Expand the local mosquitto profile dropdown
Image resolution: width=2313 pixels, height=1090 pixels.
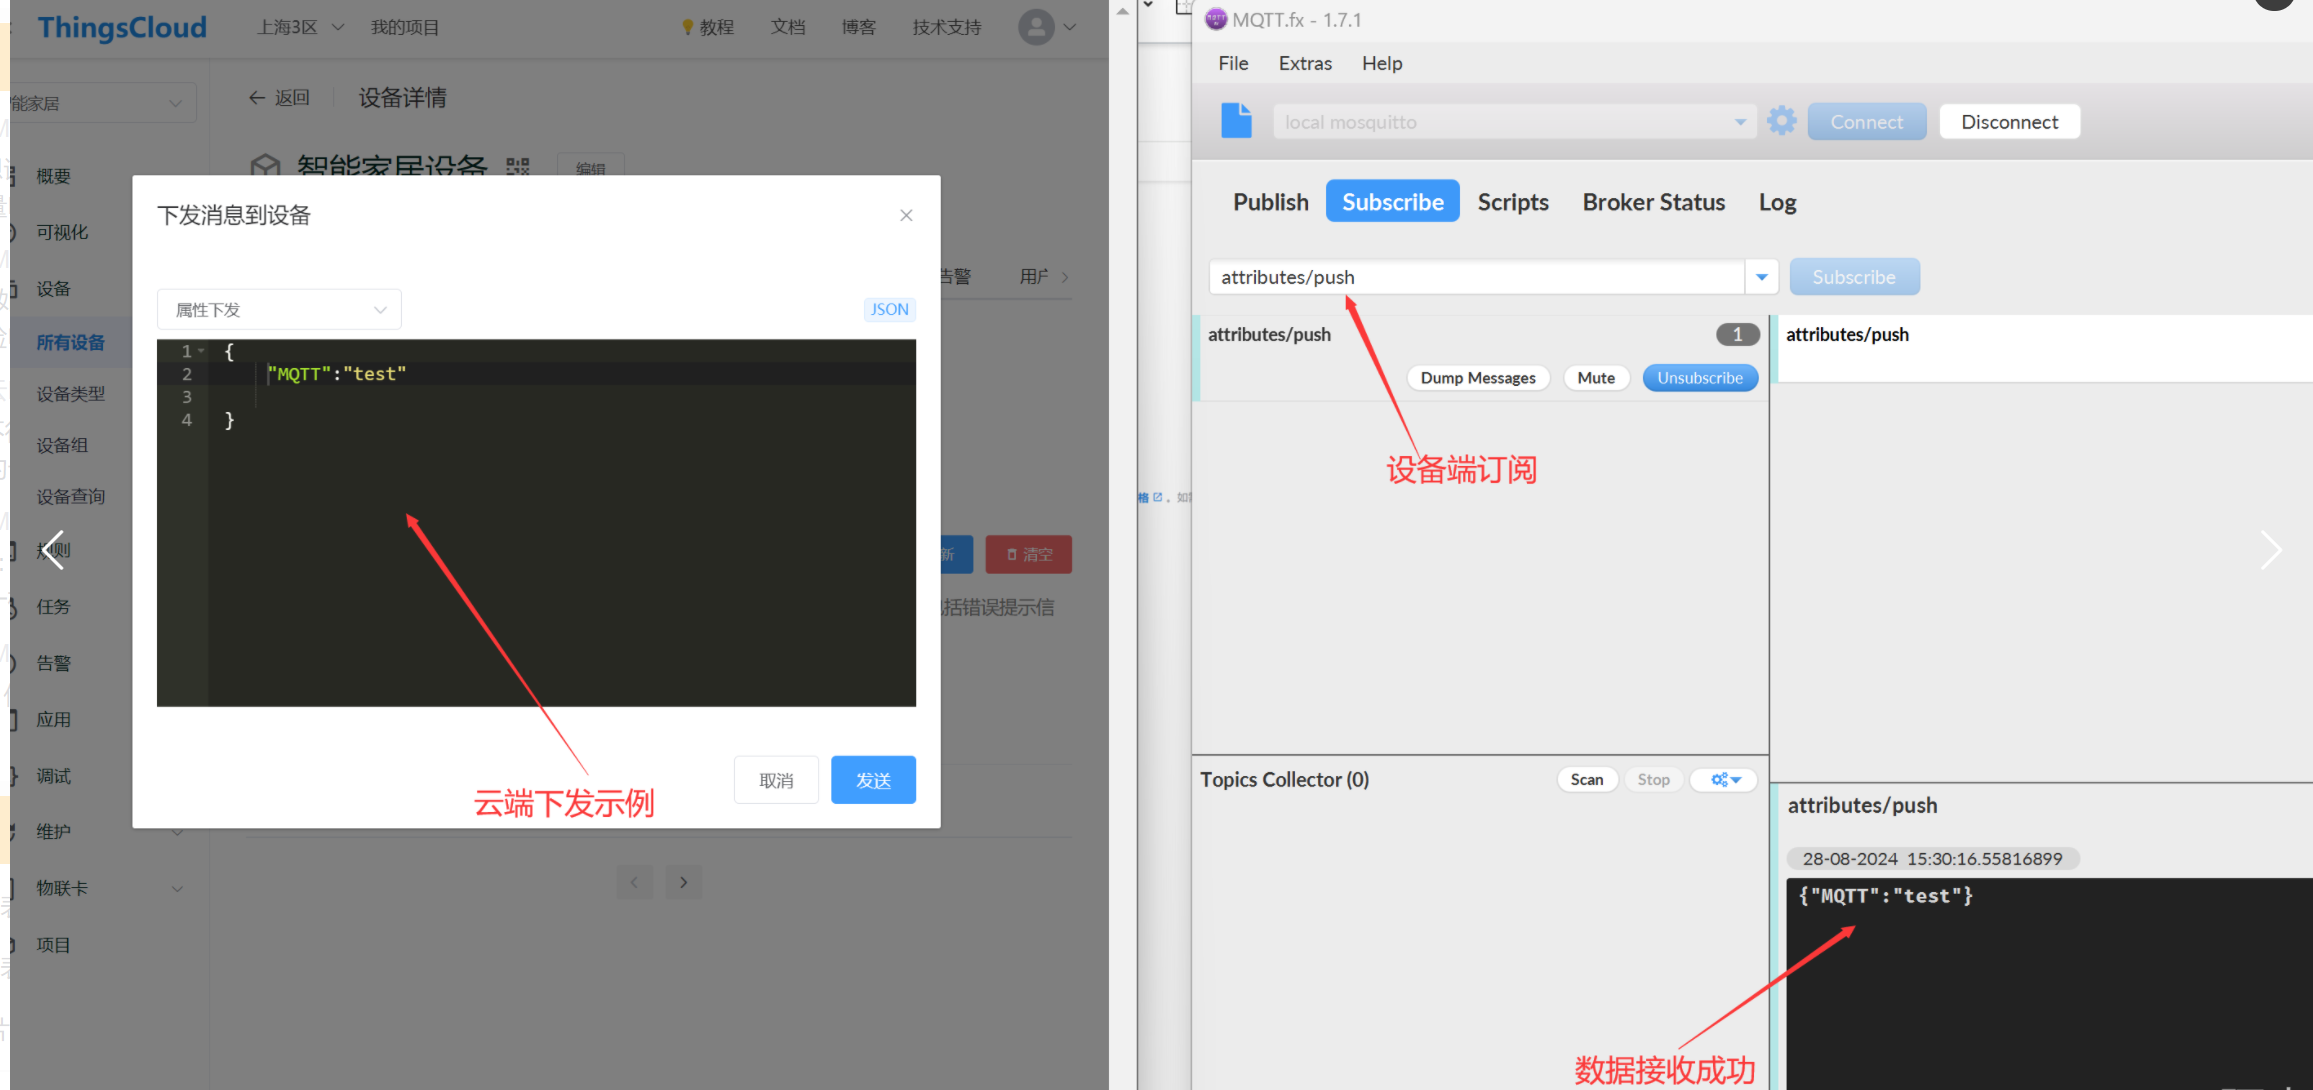1740,122
